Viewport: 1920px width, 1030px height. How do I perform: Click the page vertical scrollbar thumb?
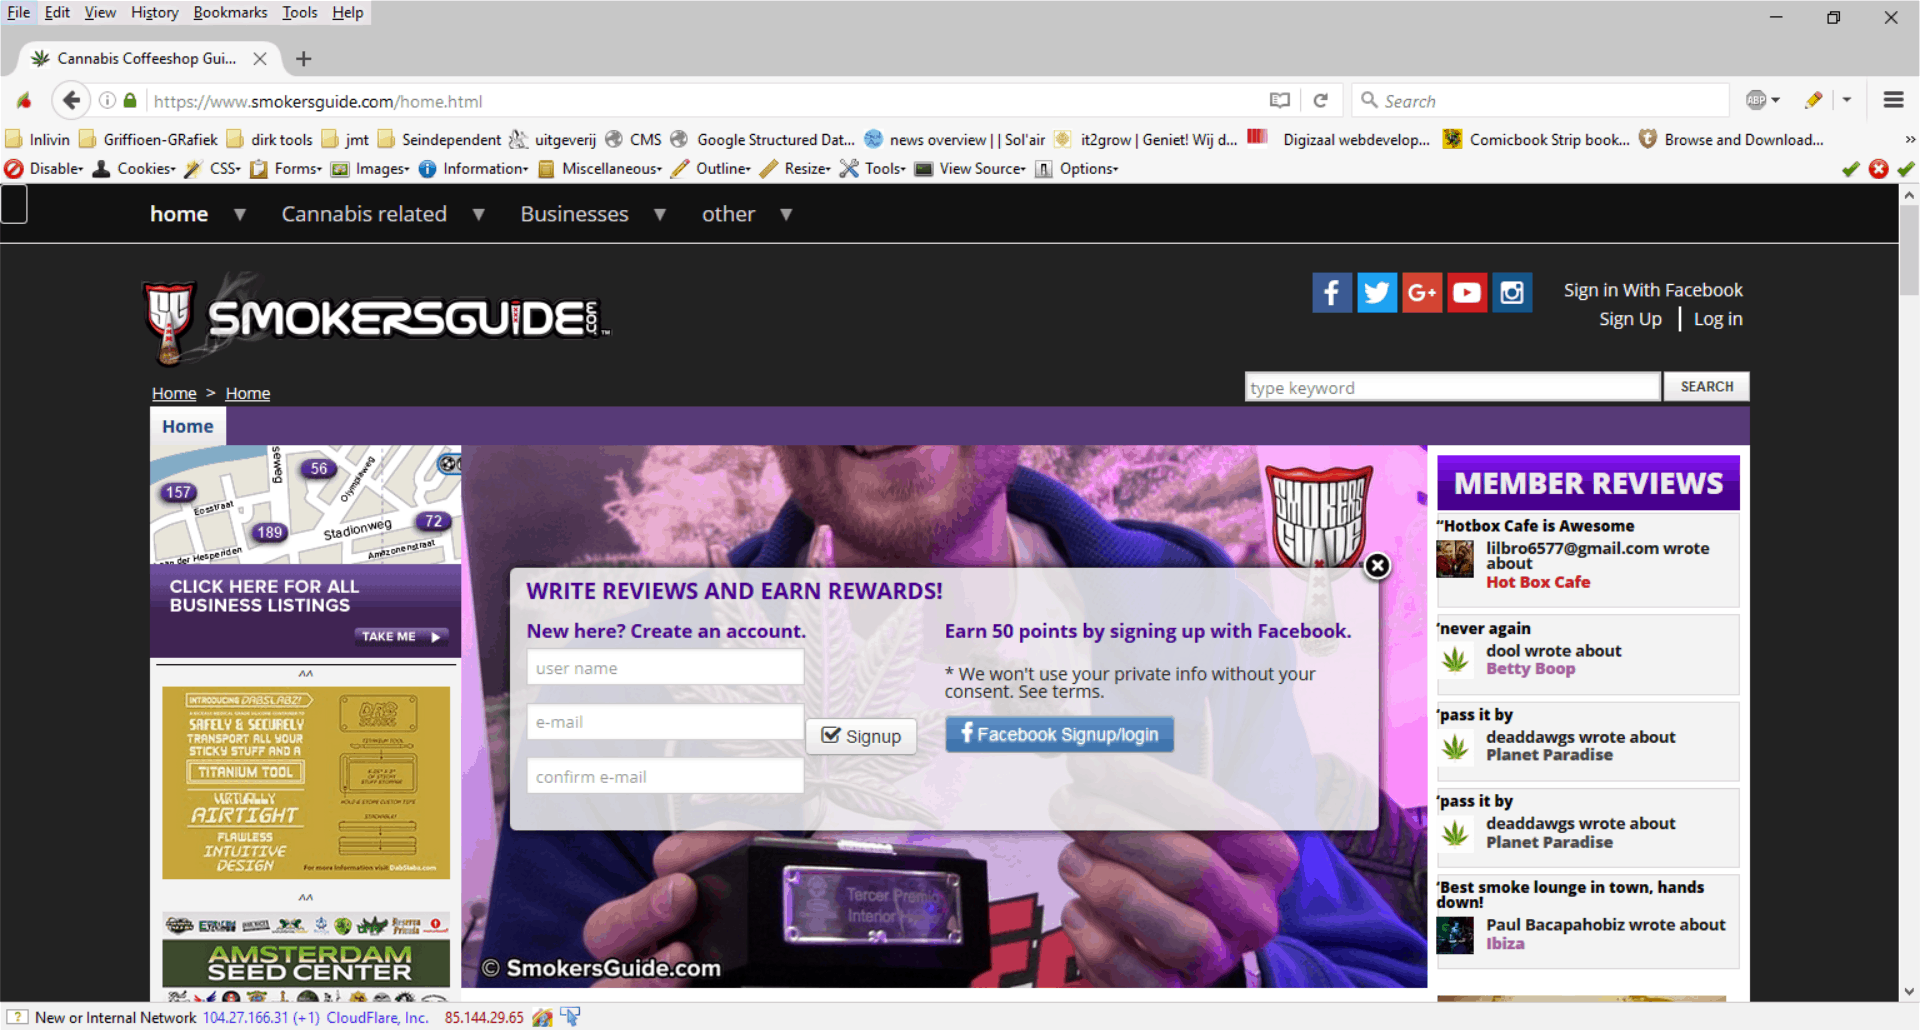1909,250
